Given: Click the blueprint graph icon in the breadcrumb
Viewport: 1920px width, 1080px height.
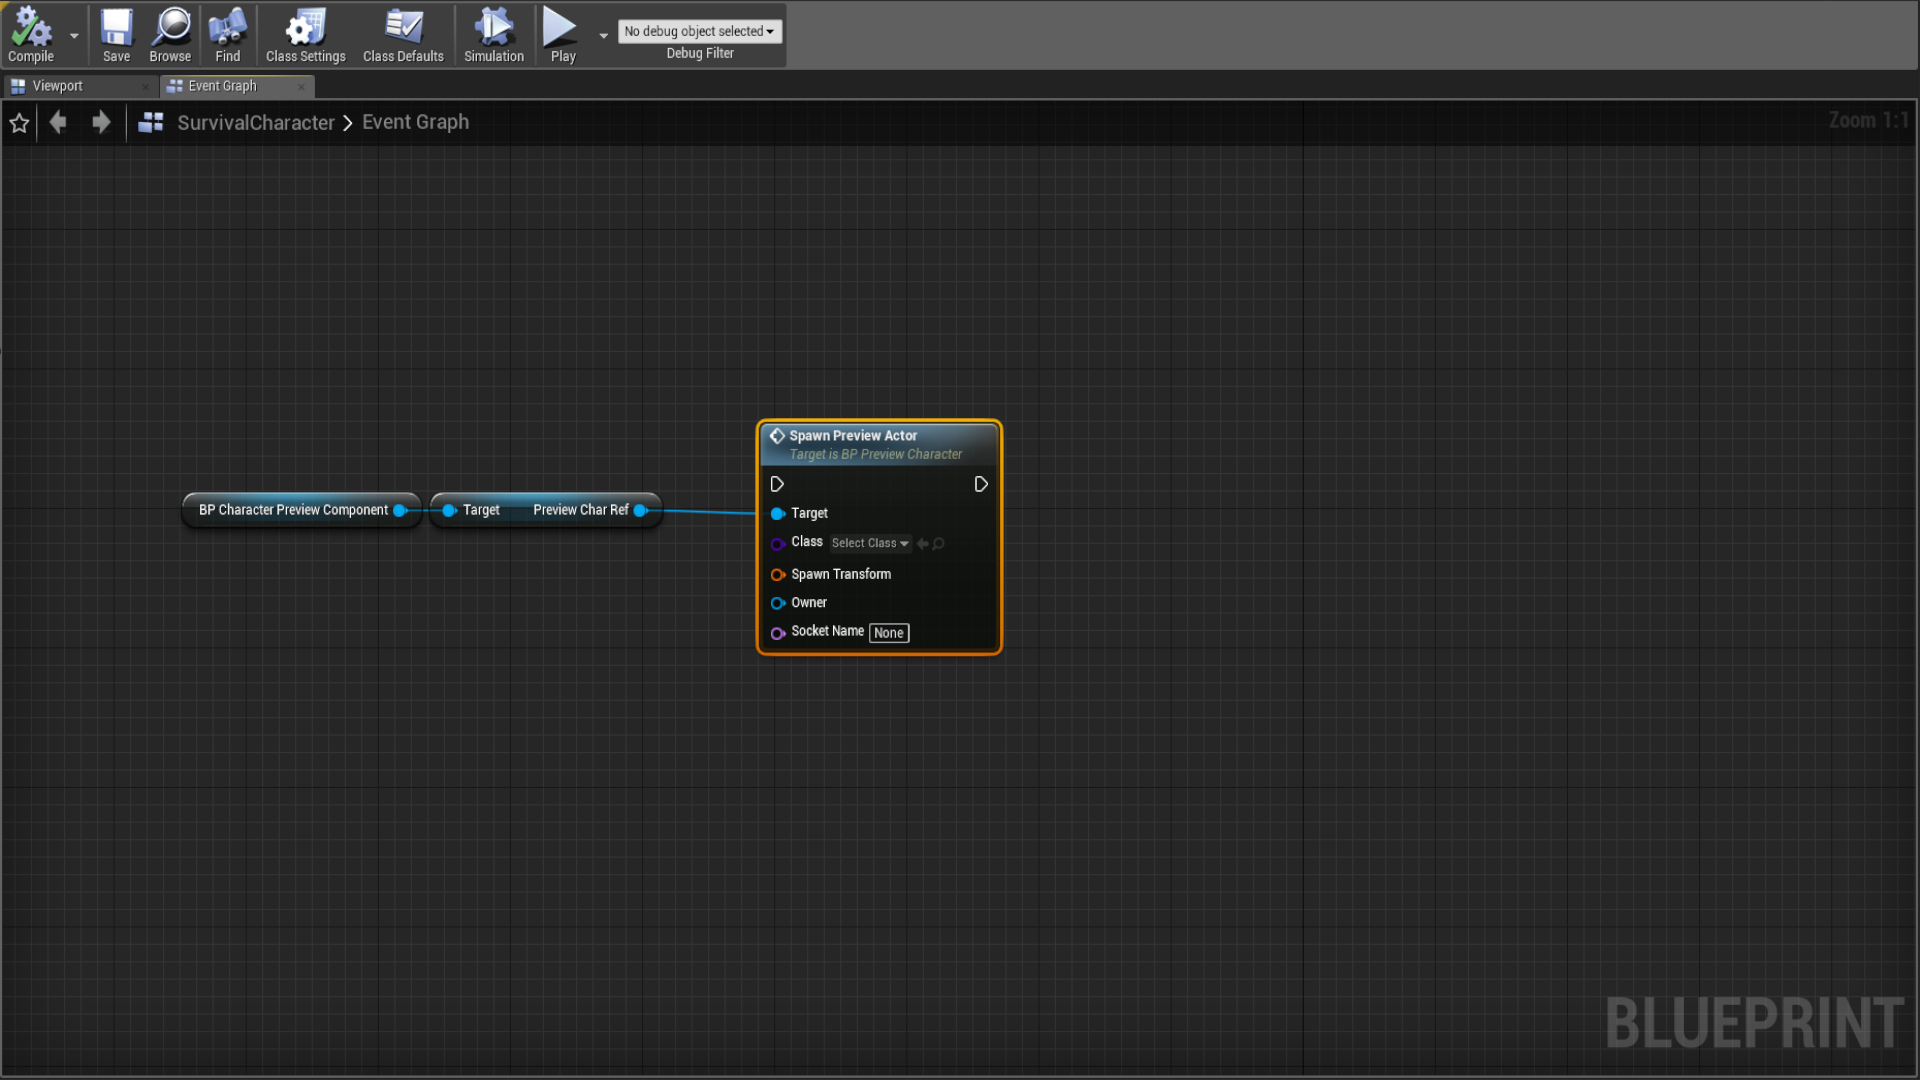Looking at the screenshot, I should (x=151, y=122).
